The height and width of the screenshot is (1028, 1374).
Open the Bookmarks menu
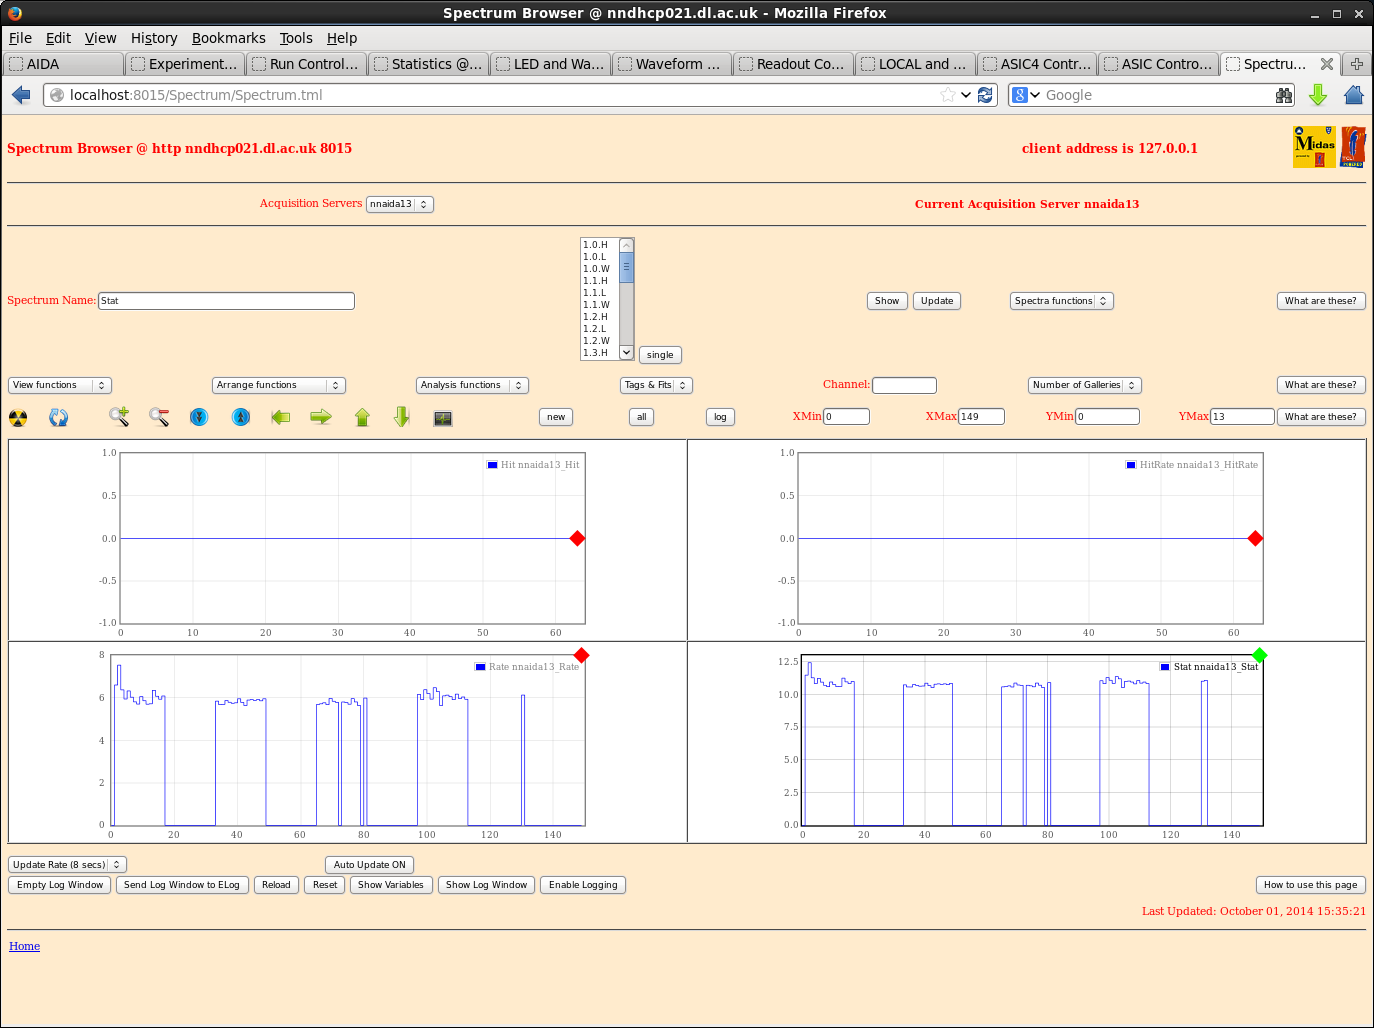pos(229,38)
